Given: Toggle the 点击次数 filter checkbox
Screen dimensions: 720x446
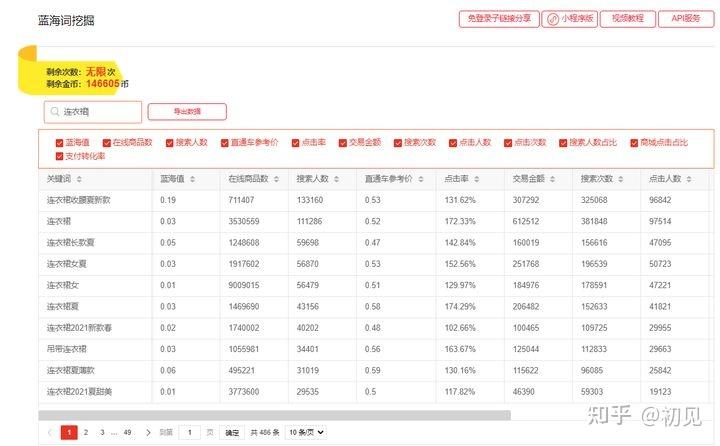Looking at the screenshot, I should pyautogui.click(x=508, y=143).
